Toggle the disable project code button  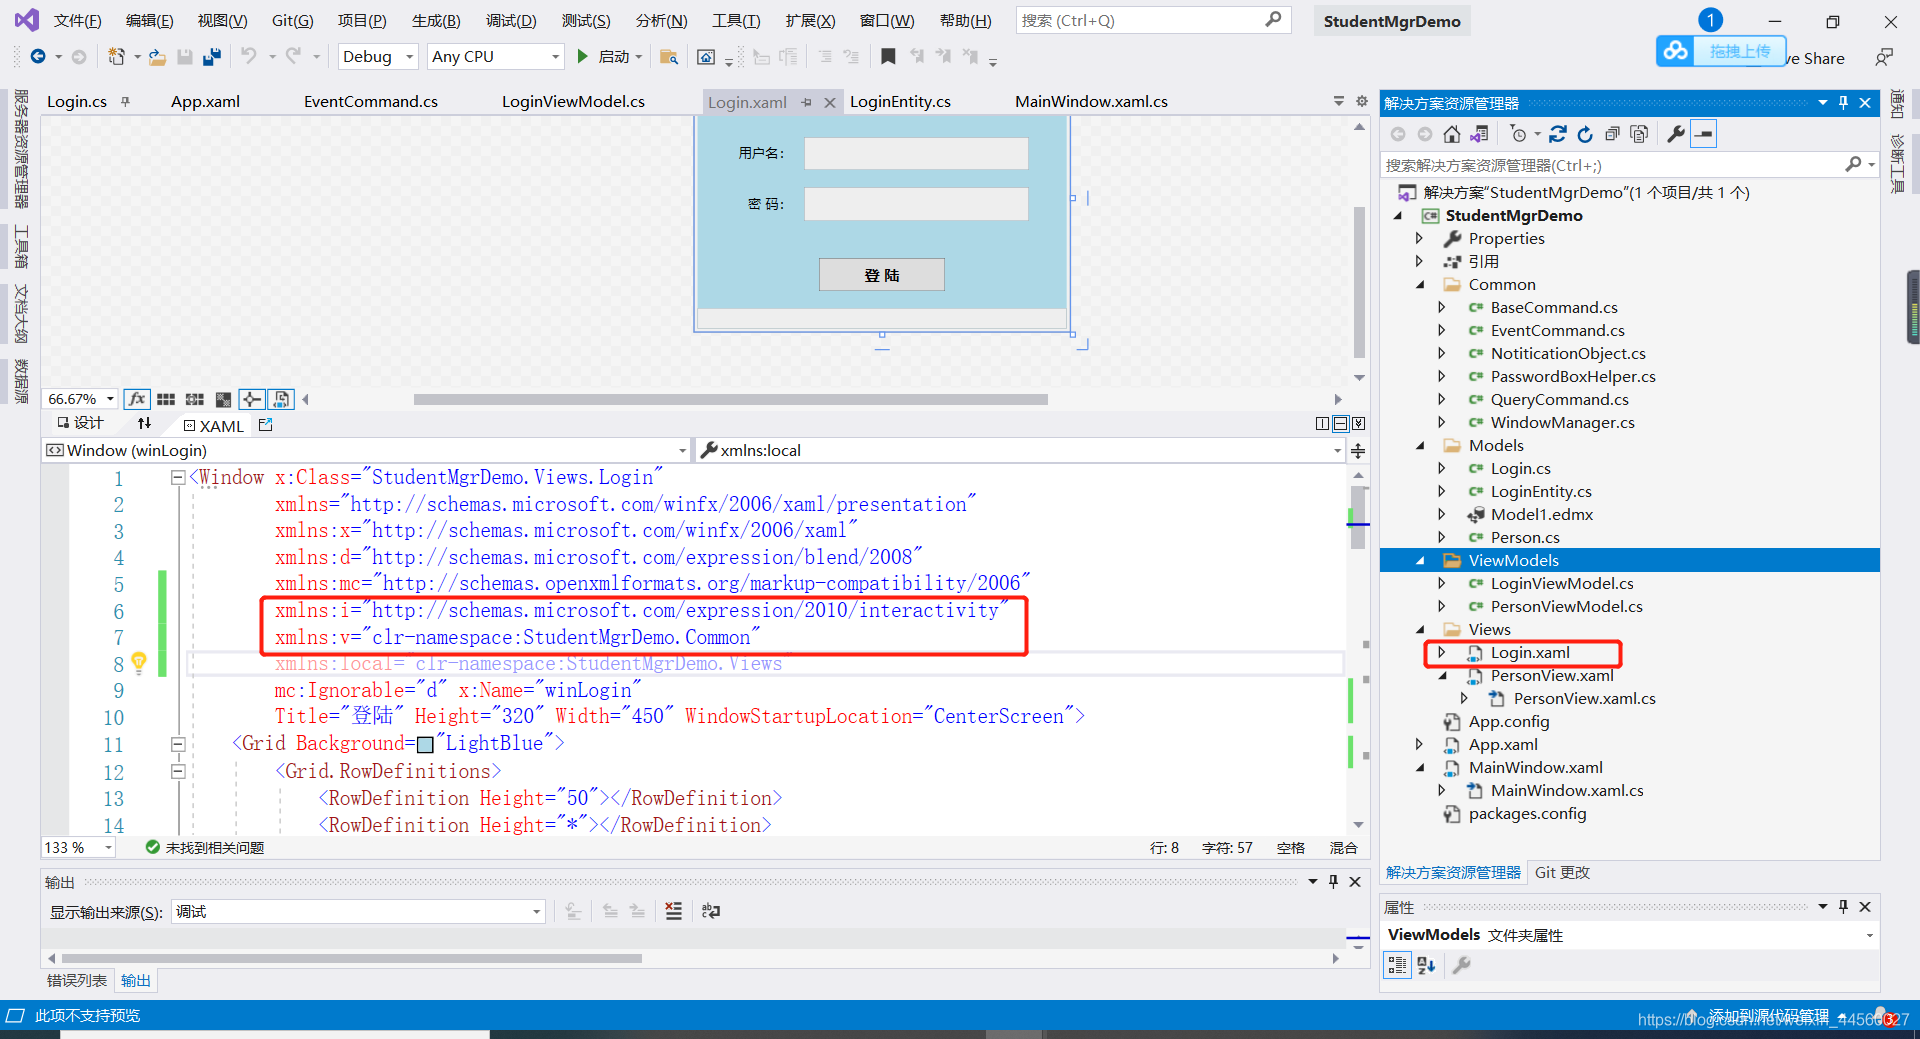pos(281,399)
